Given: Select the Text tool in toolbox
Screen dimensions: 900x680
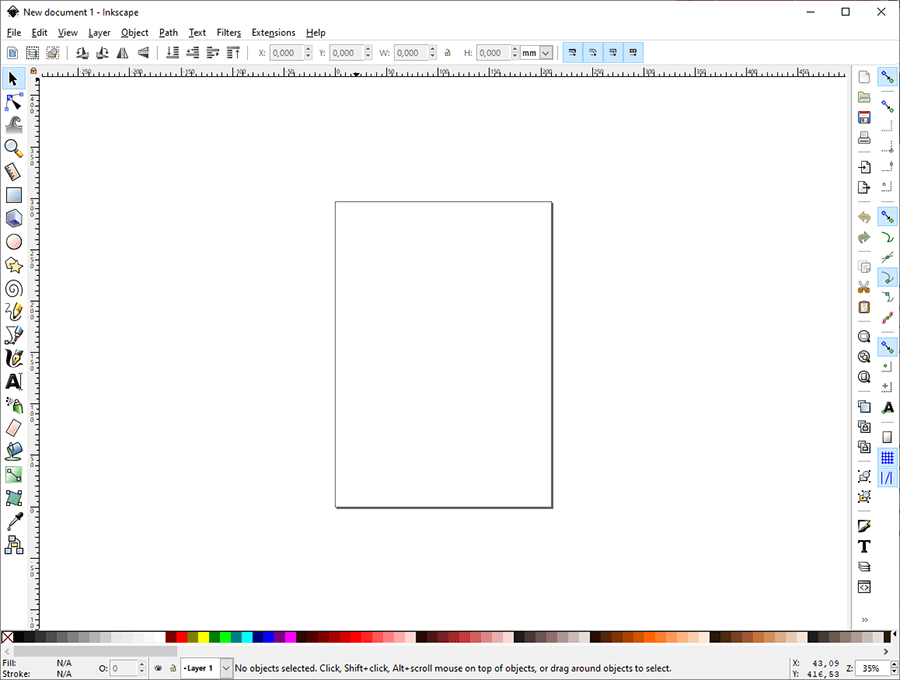Looking at the screenshot, I should click(13, 382).
